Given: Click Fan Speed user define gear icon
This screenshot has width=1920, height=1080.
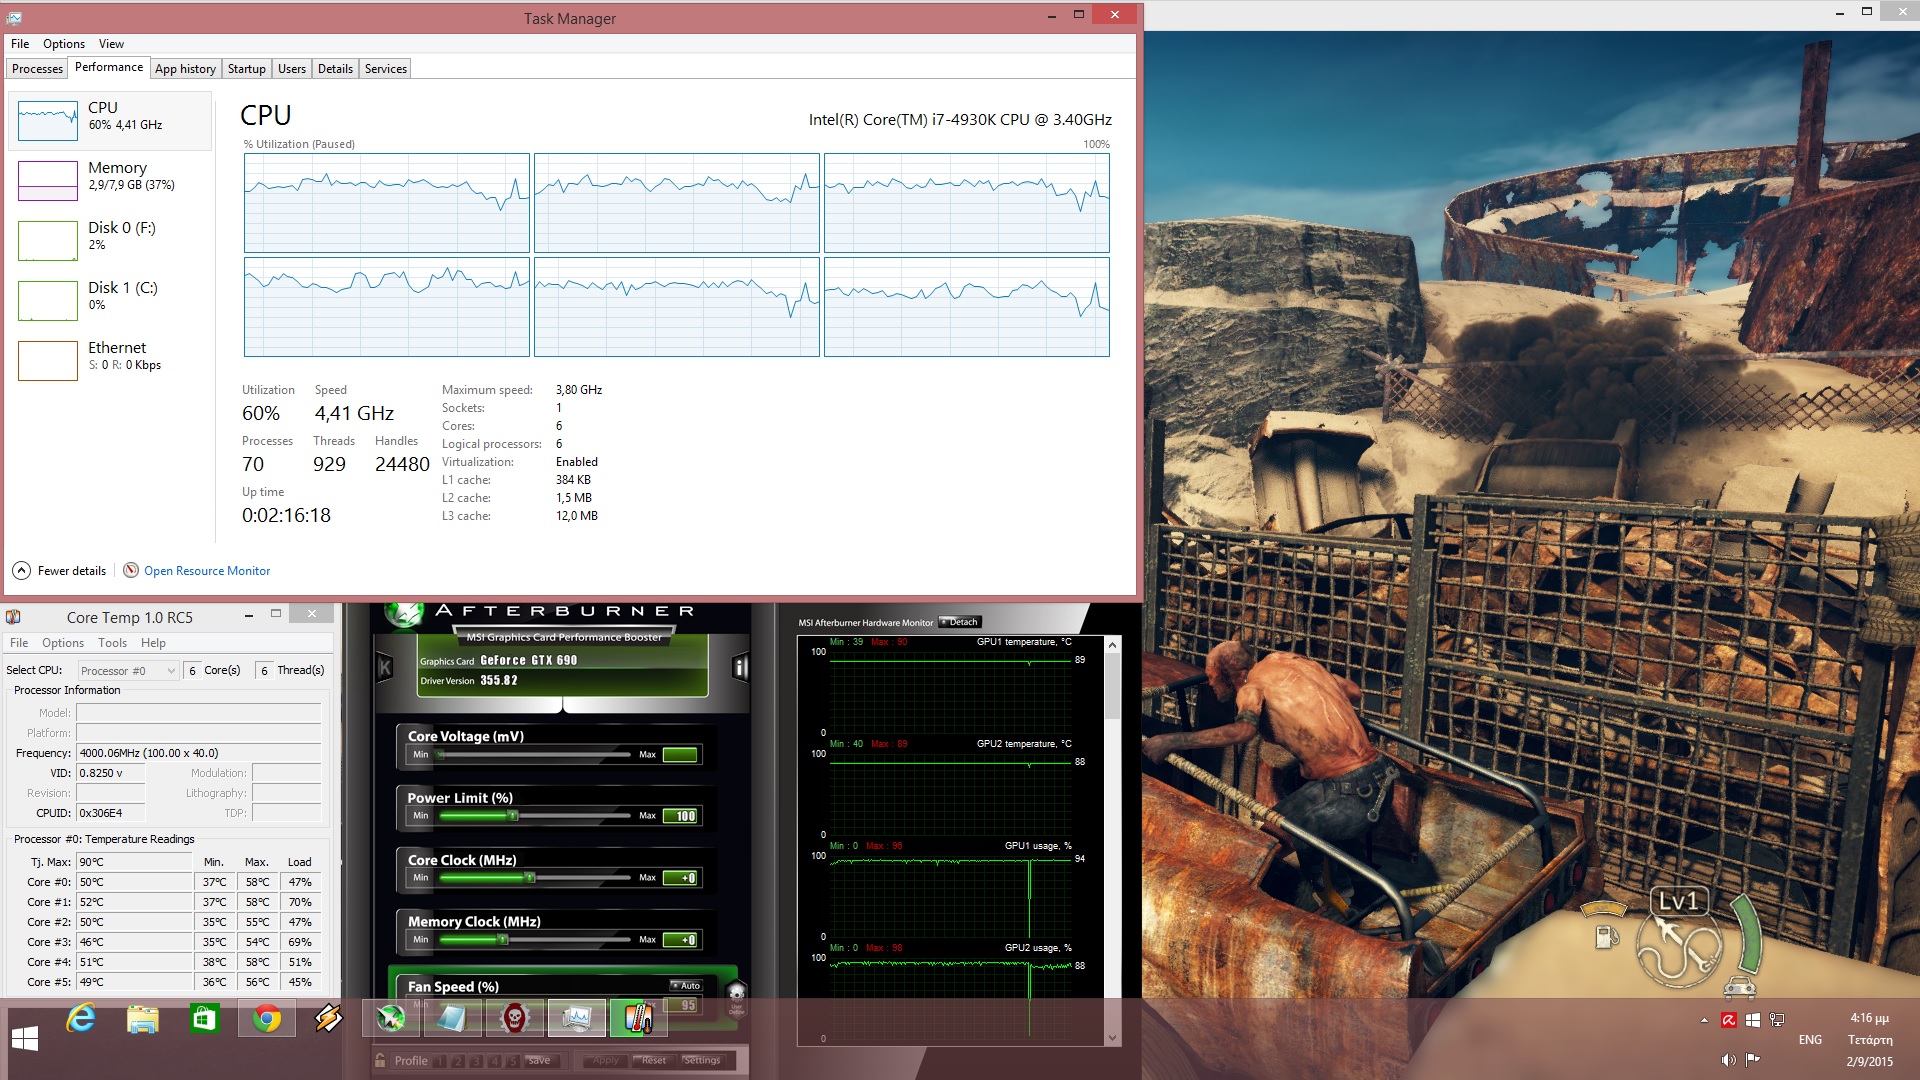Looking at the screenshot, I should click(x=737, y=993).
